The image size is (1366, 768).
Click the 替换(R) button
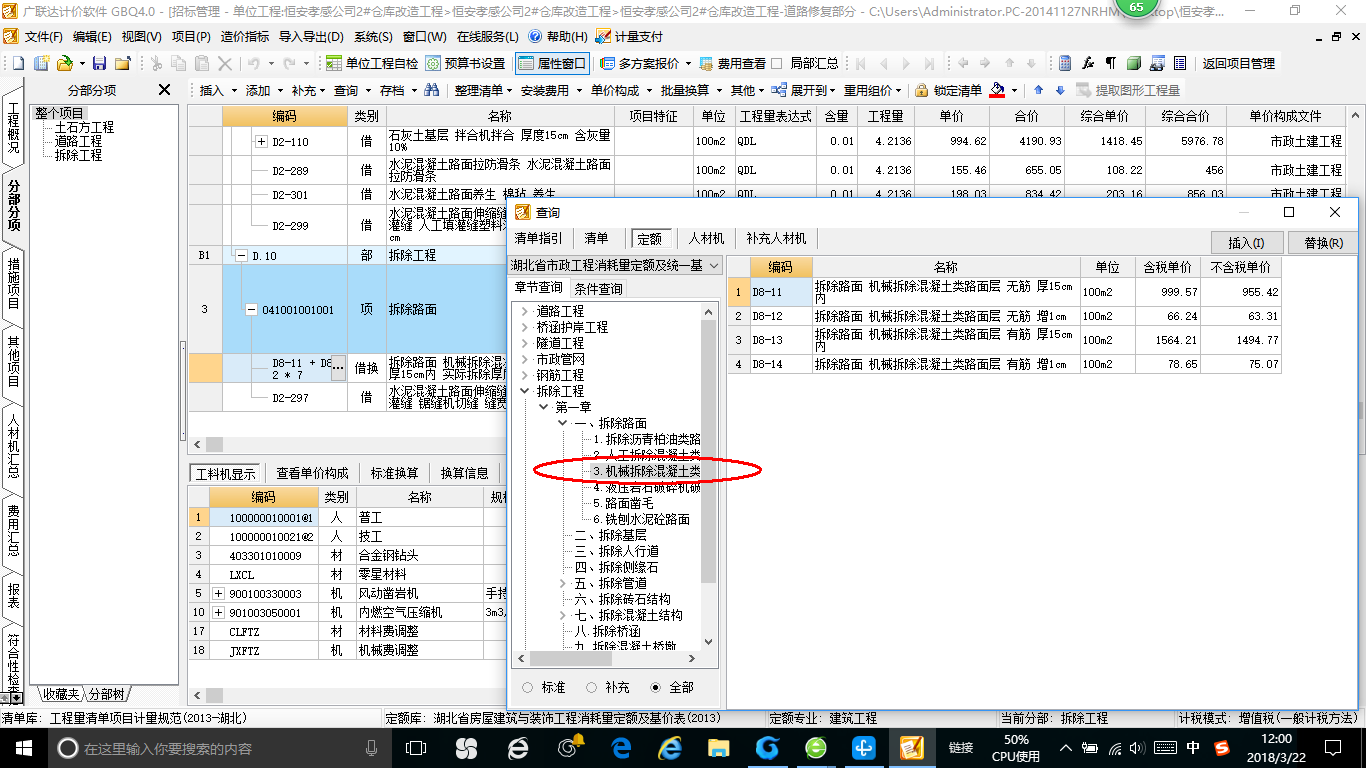pyautogui.click(x=1322, y=243)
